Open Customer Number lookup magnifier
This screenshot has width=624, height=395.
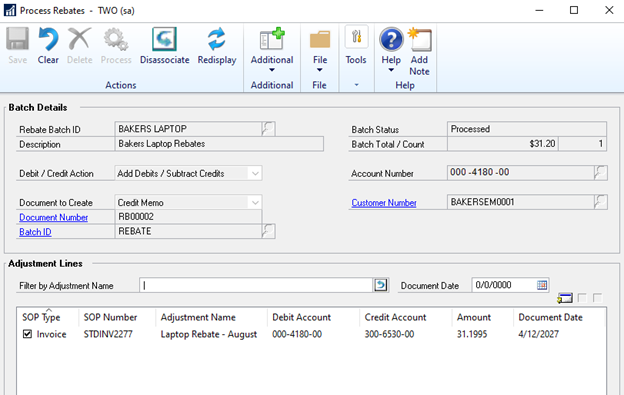[x=601, y=202]
